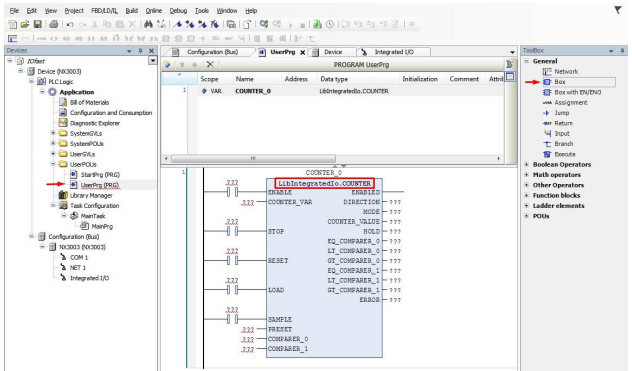Open Diagnostic Explorer tree item

[95, 123]
